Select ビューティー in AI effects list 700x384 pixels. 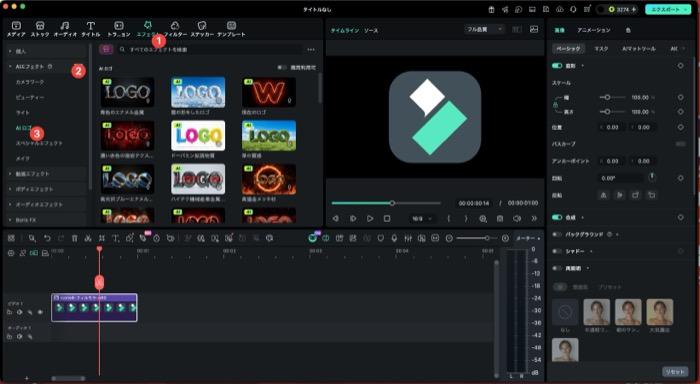click(x=30, y=97)
